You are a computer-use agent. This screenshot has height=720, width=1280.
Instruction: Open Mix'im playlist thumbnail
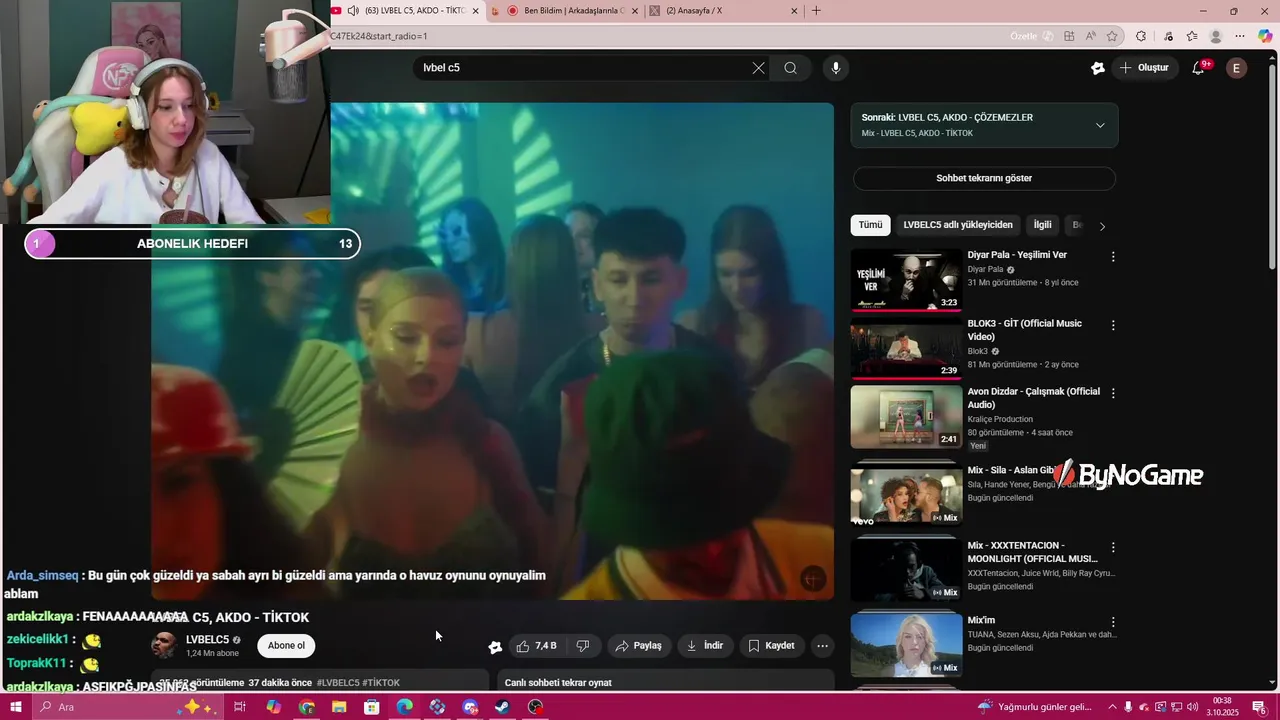coord(906,644)
